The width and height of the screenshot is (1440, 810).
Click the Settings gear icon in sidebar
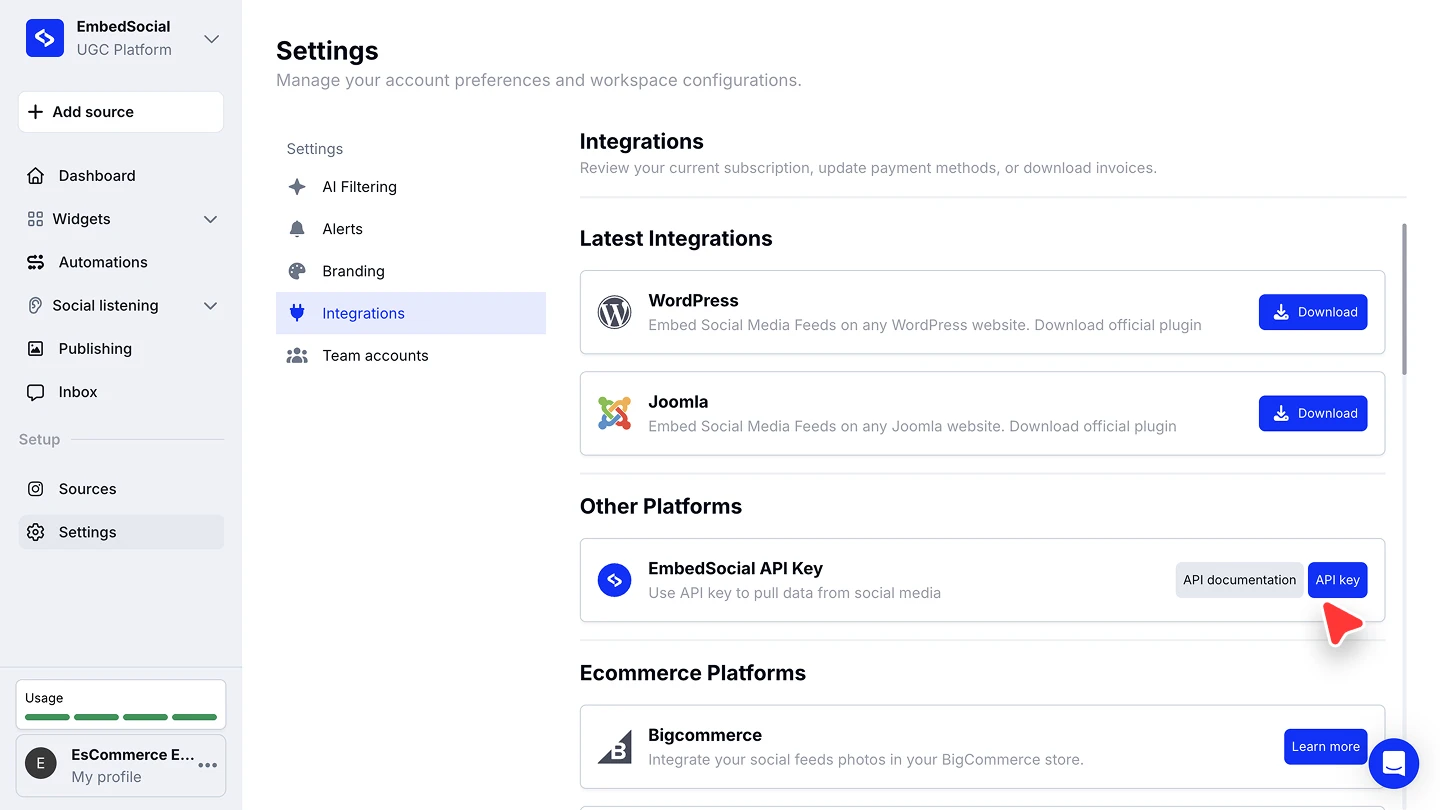point(36,532)
